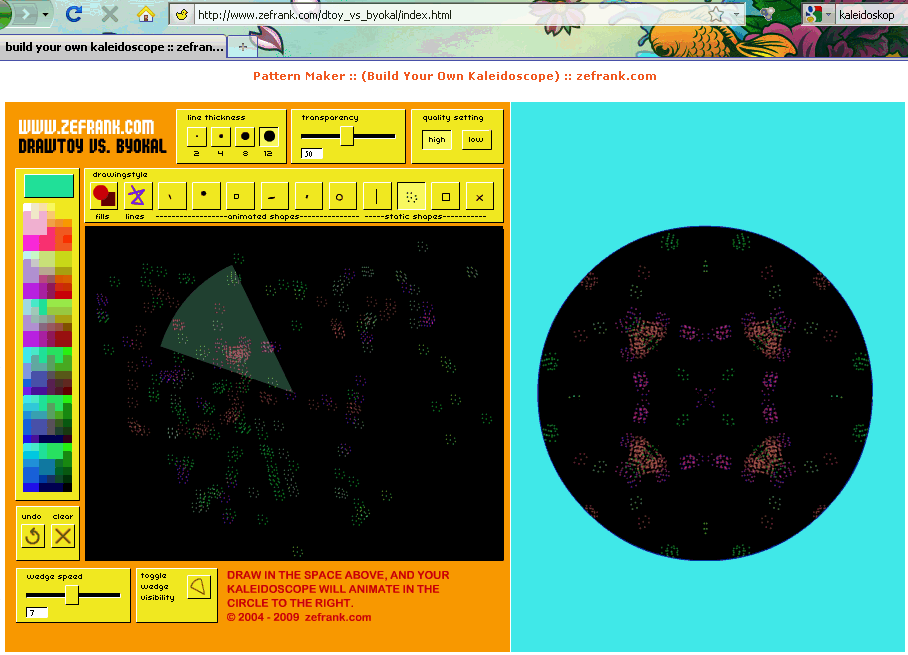The height and width of the screenshot is (655, 908).
Task: Open a new browser tab
Action: (243, 47)
